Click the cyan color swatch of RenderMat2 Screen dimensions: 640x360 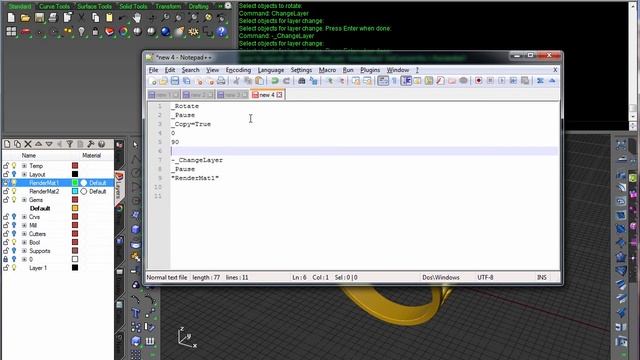coord(75,191)
